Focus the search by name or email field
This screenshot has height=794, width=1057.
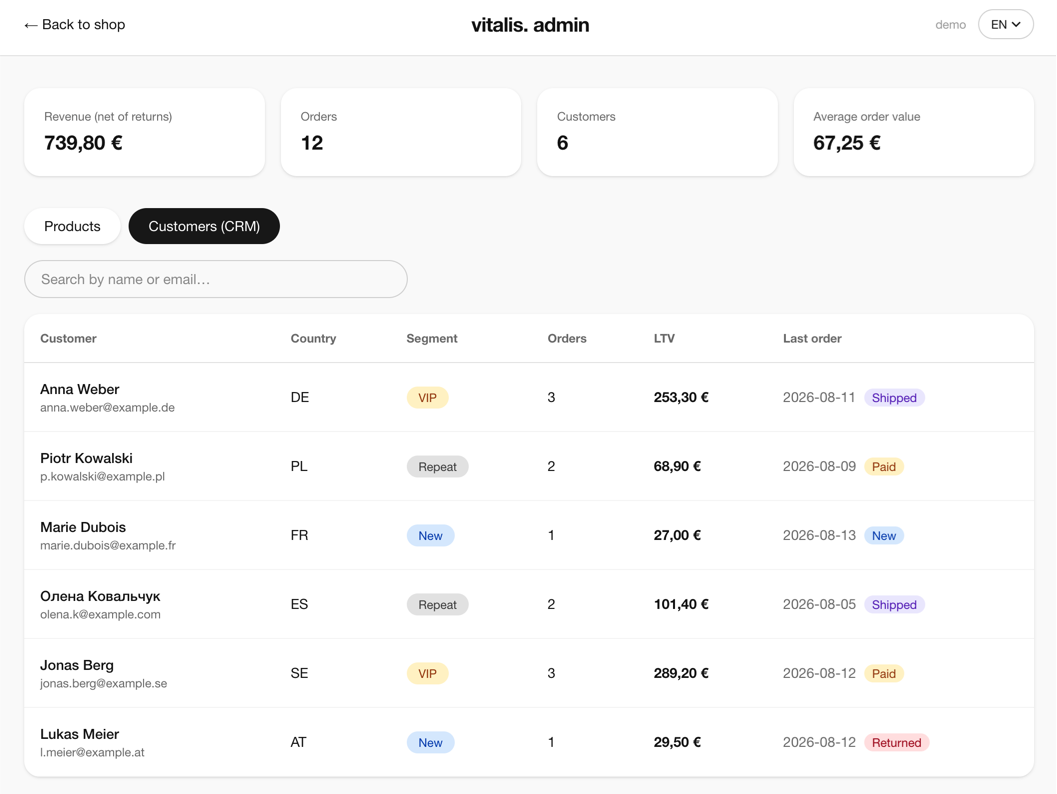[216, 279]
